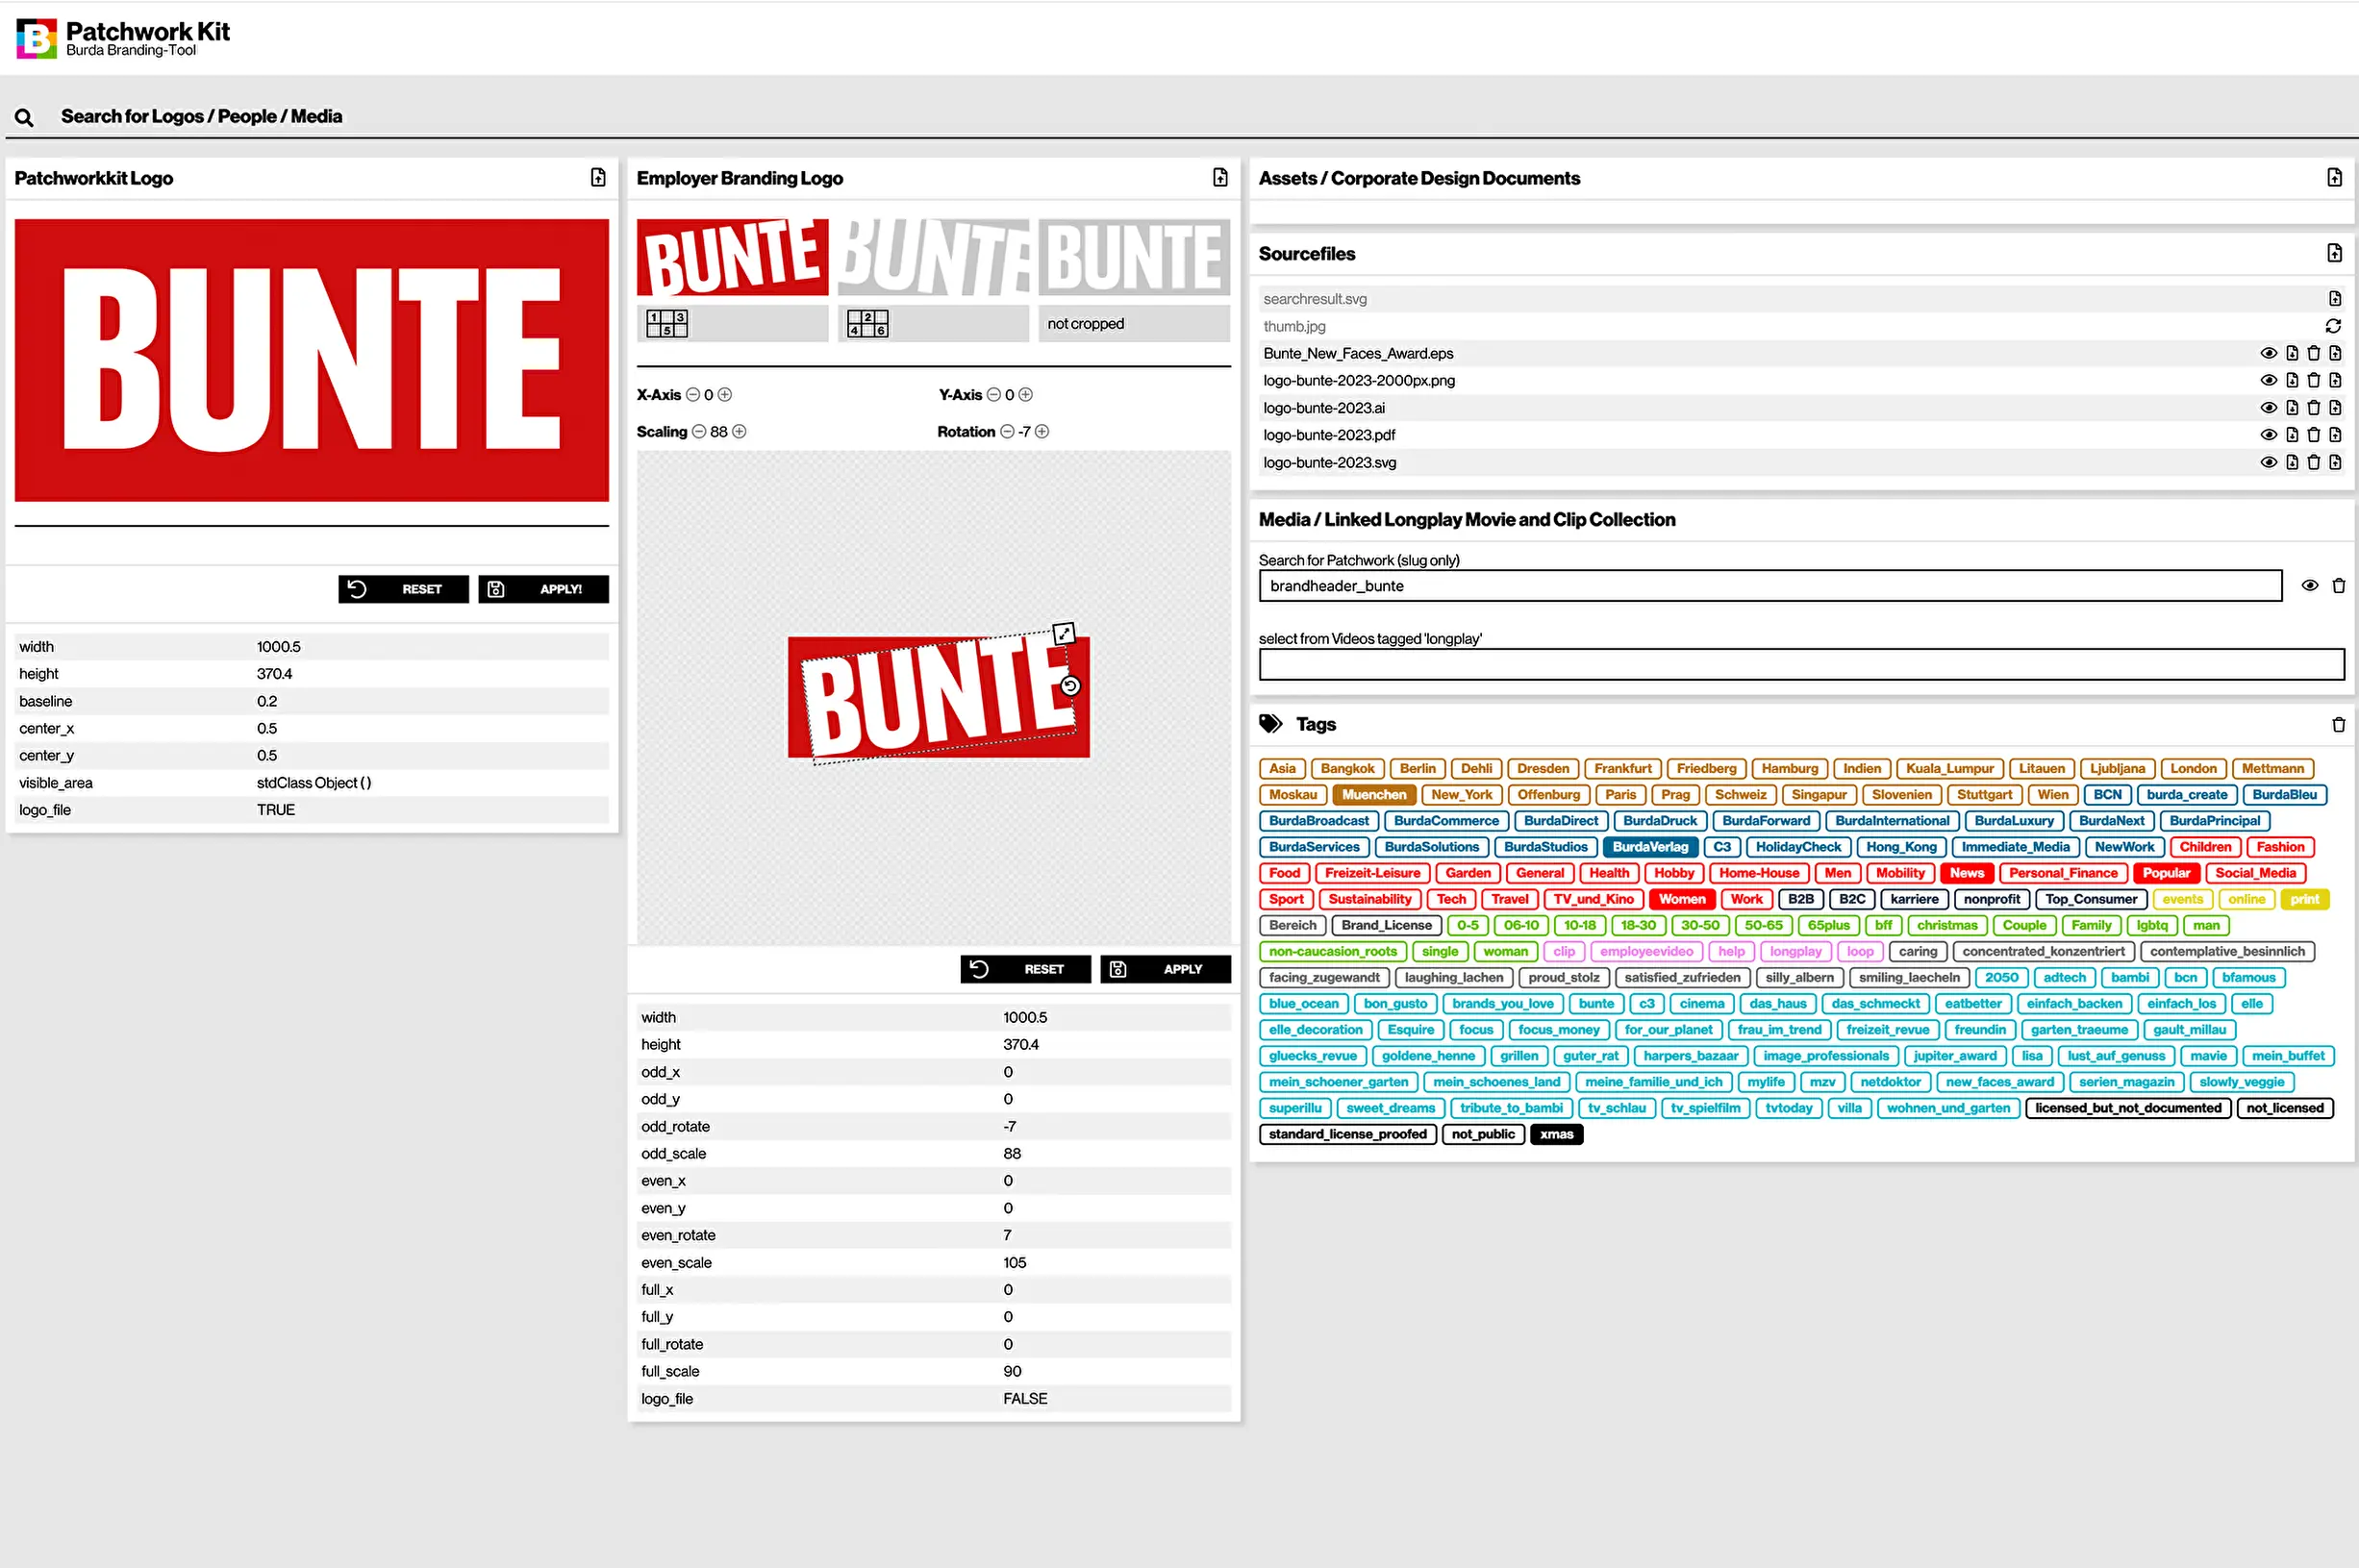Download the Bunte_New_Faces_Award.eps file
The width and height of the screenshot is (2359, 1568).
point(2291,353)
